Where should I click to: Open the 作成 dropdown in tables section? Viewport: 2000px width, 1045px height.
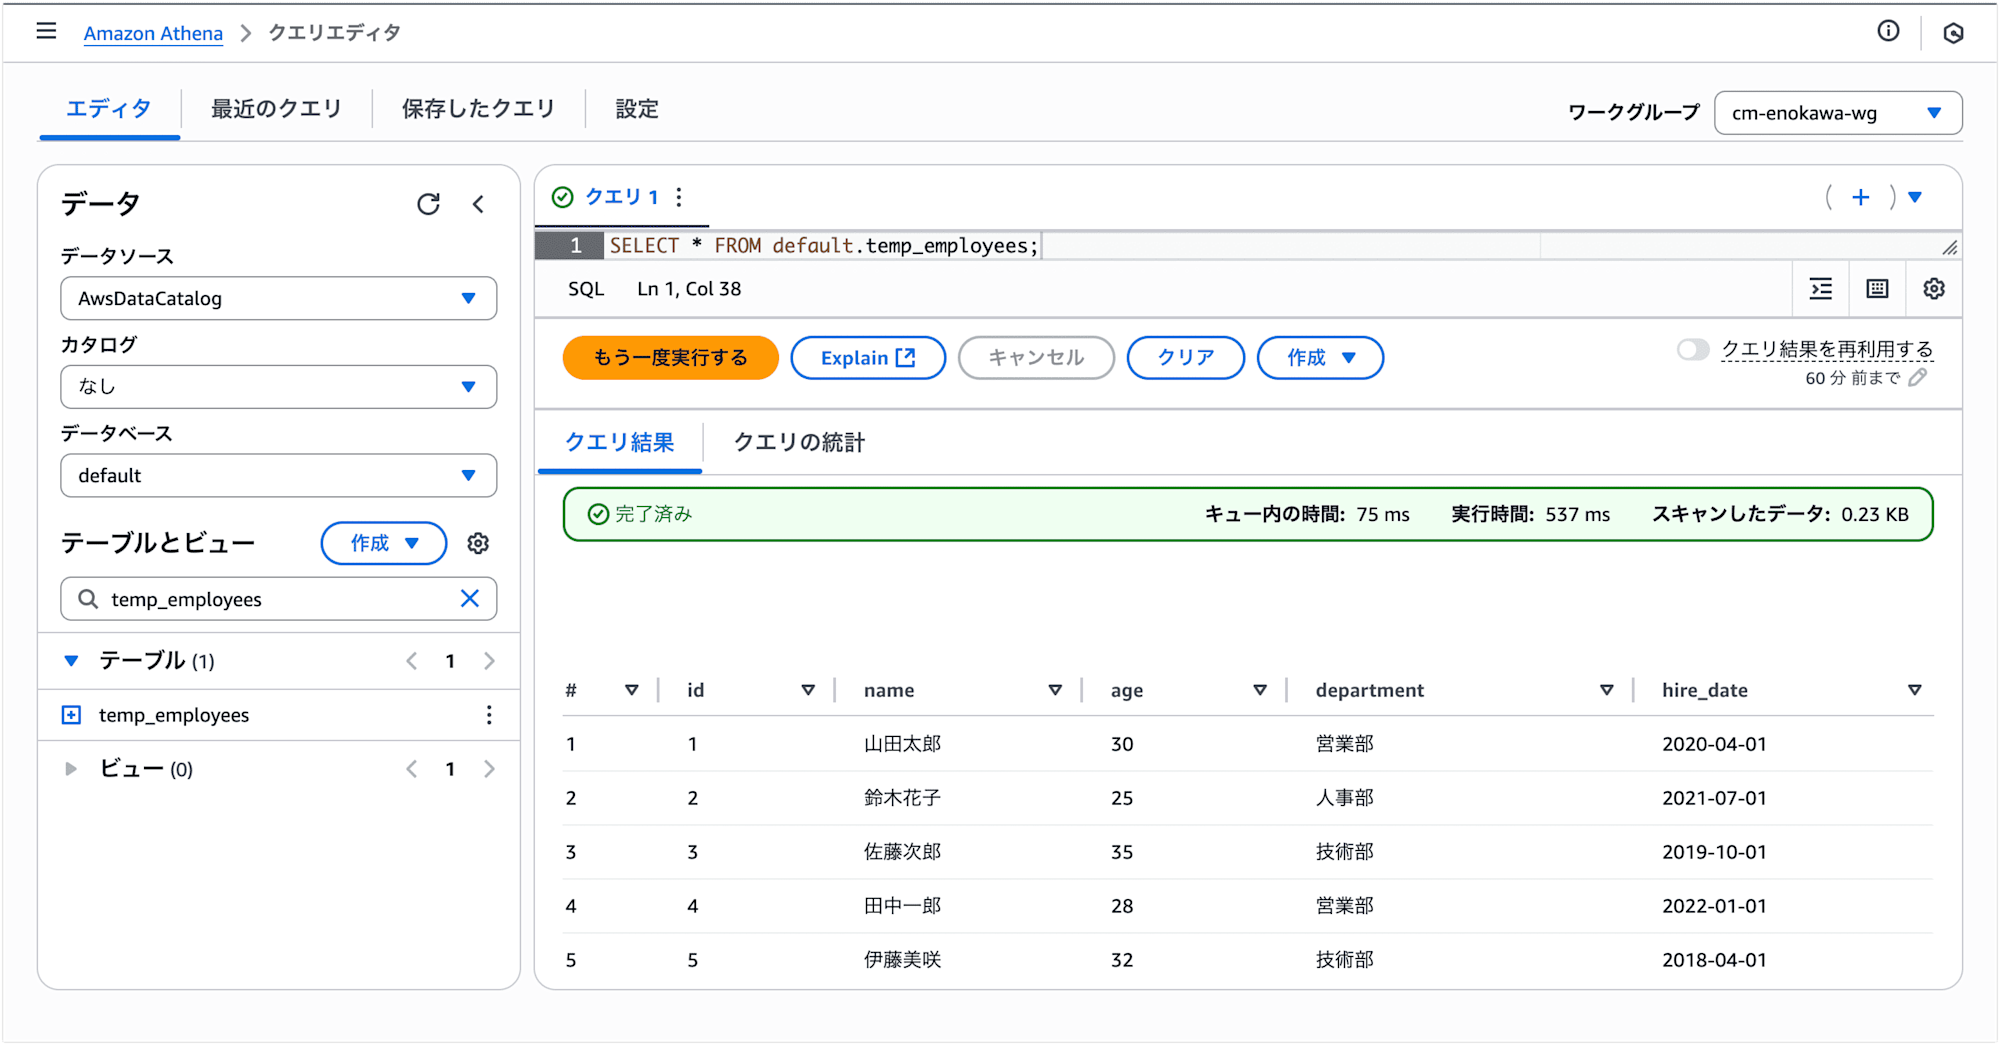(x=384, y=543)
